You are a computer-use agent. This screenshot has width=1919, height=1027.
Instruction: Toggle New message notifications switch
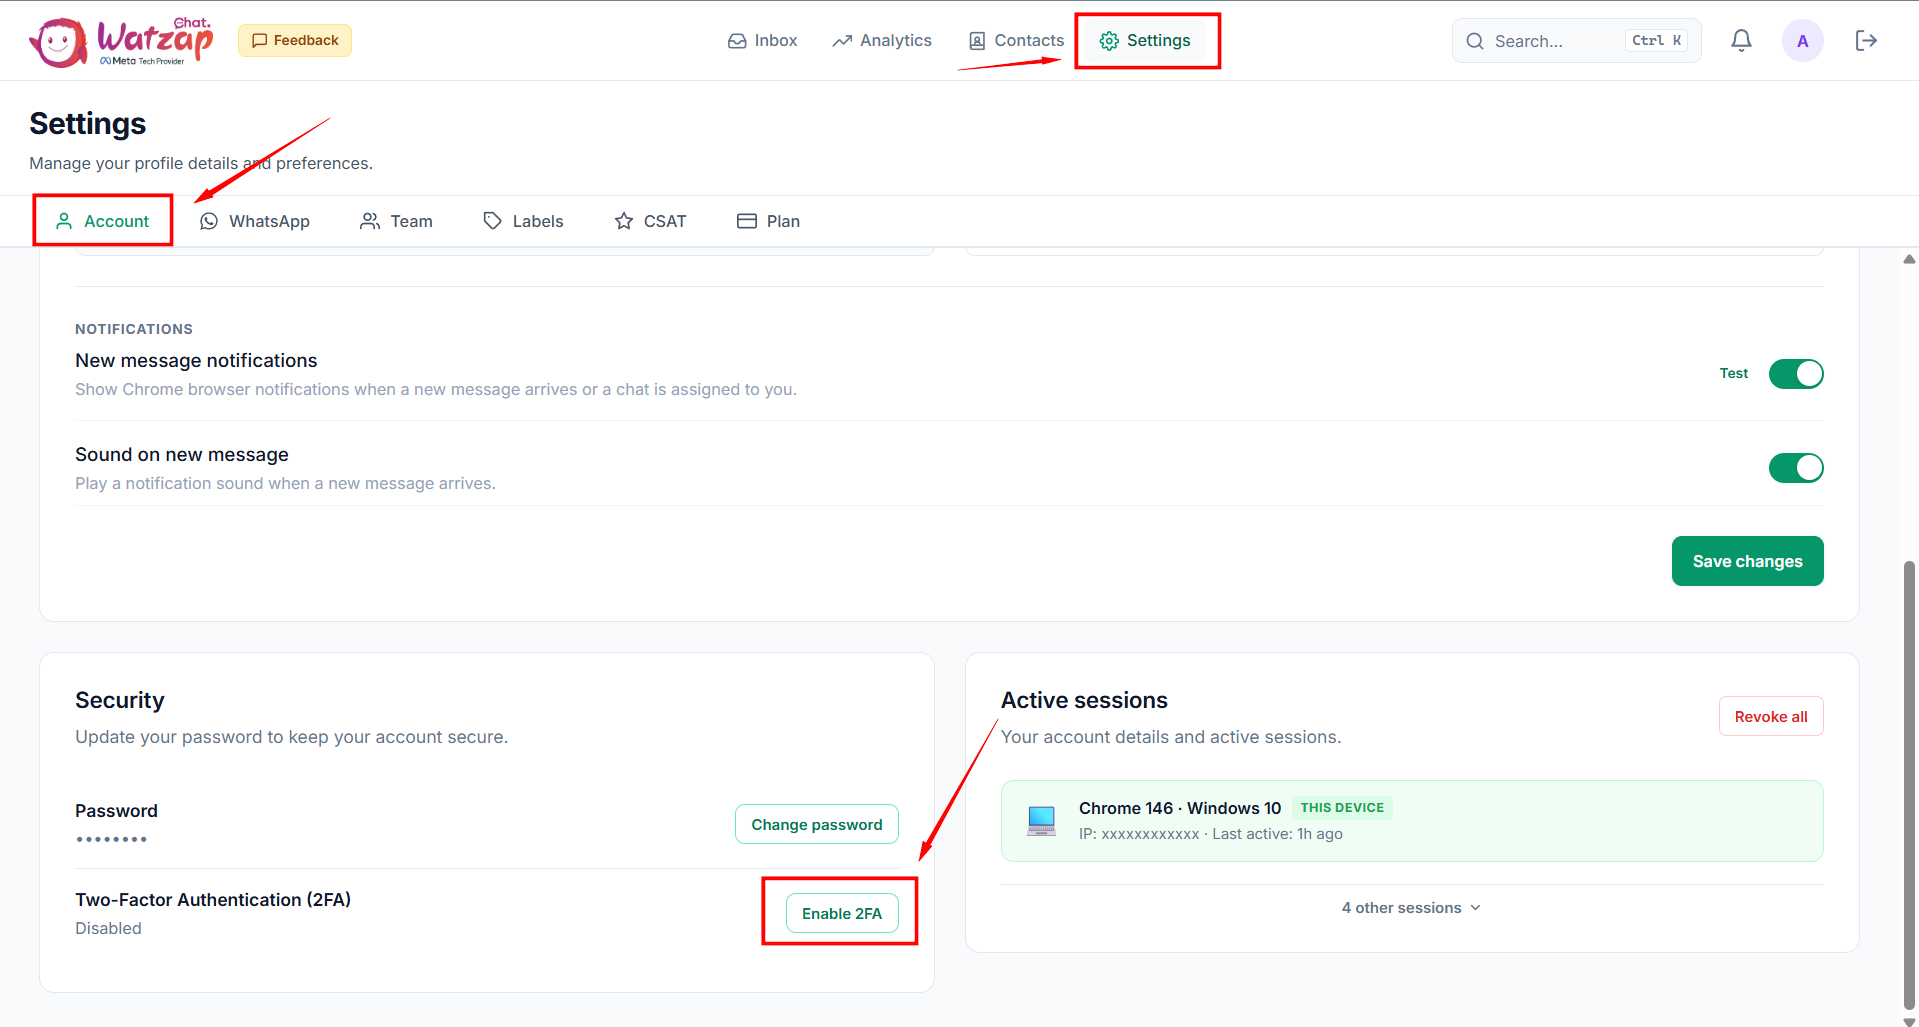[1795, 374]
